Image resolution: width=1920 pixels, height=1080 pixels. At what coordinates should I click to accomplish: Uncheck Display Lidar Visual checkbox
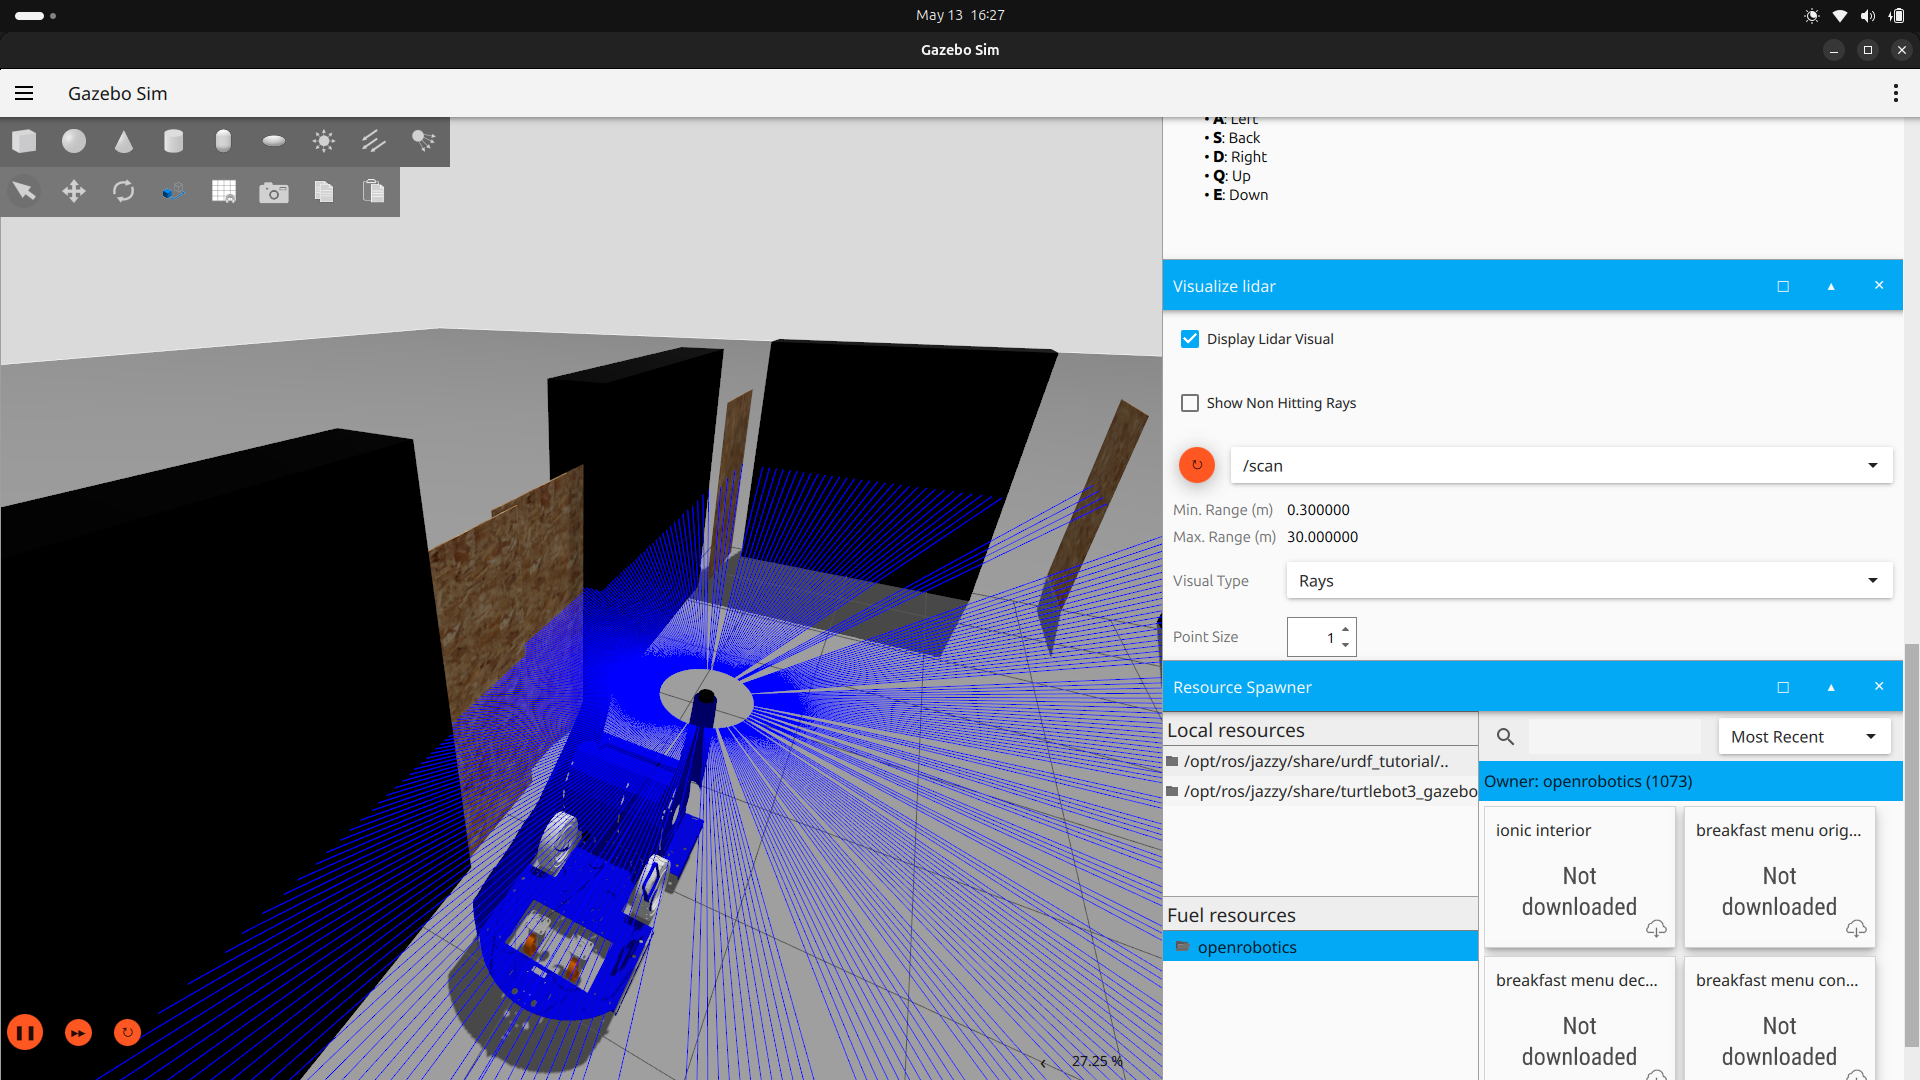click(1190, 339)
